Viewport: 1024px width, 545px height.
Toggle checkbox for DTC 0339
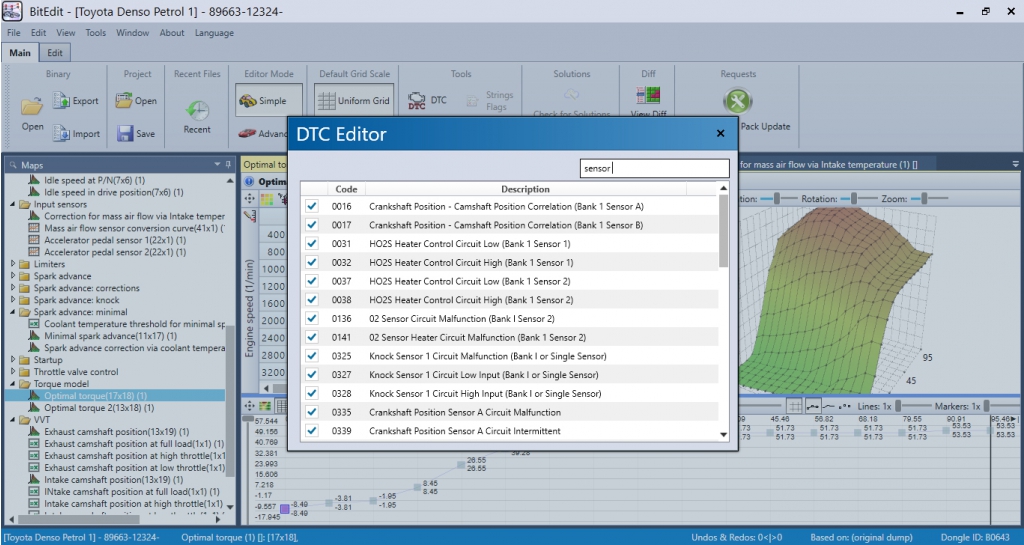[x=312, y=431]
